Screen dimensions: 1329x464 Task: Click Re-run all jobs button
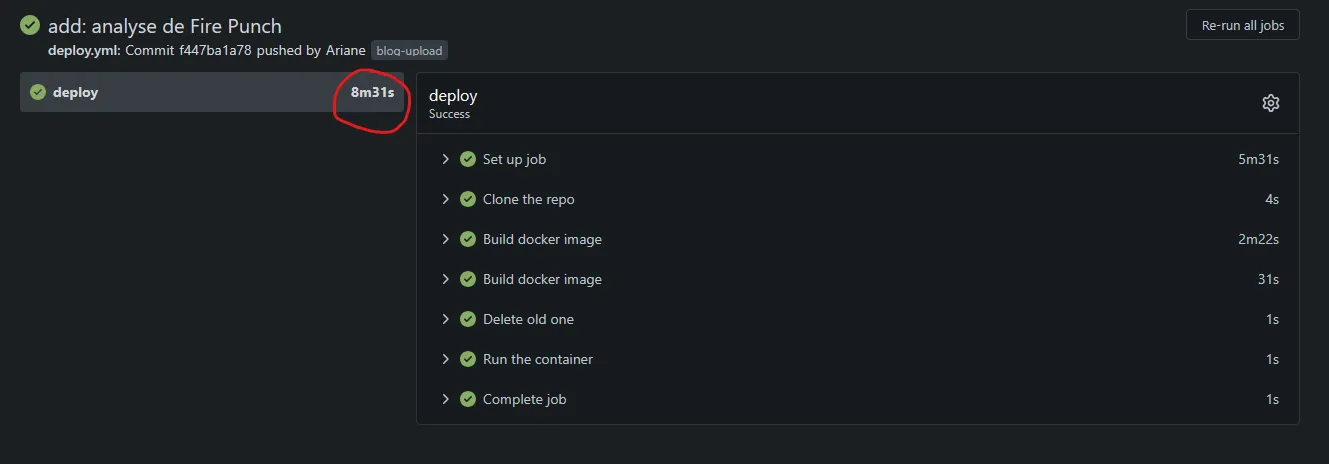(x=1242, y=25)
